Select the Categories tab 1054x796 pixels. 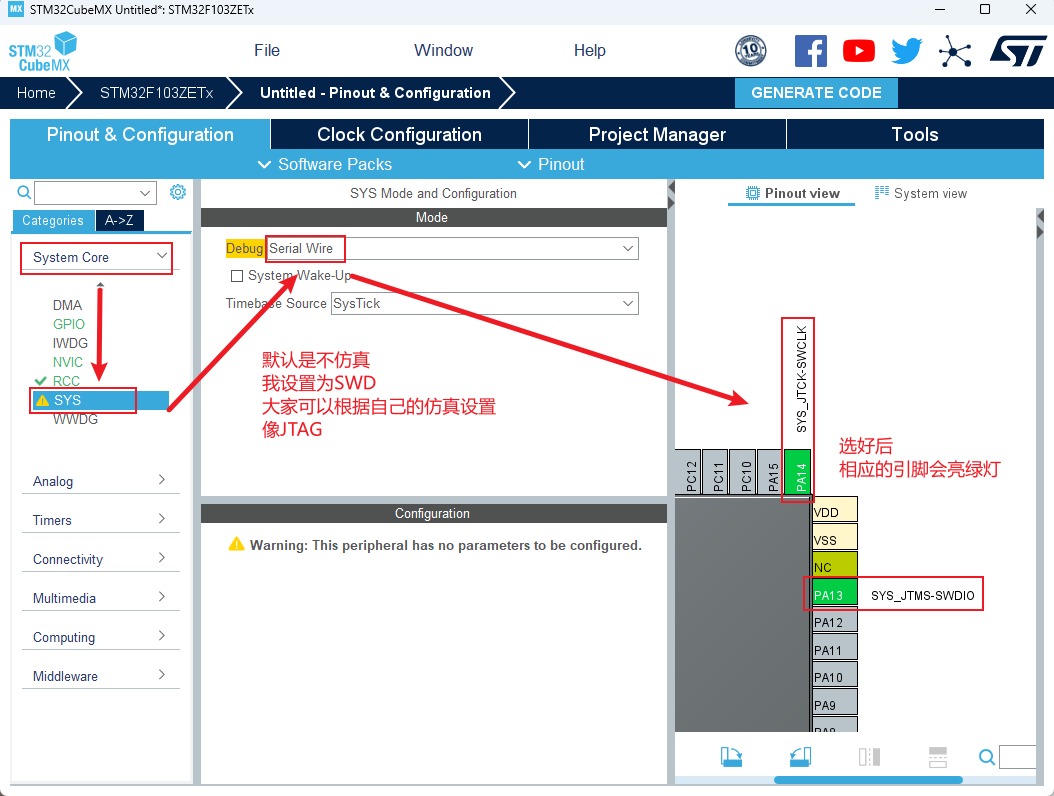(x=52, y=220)
